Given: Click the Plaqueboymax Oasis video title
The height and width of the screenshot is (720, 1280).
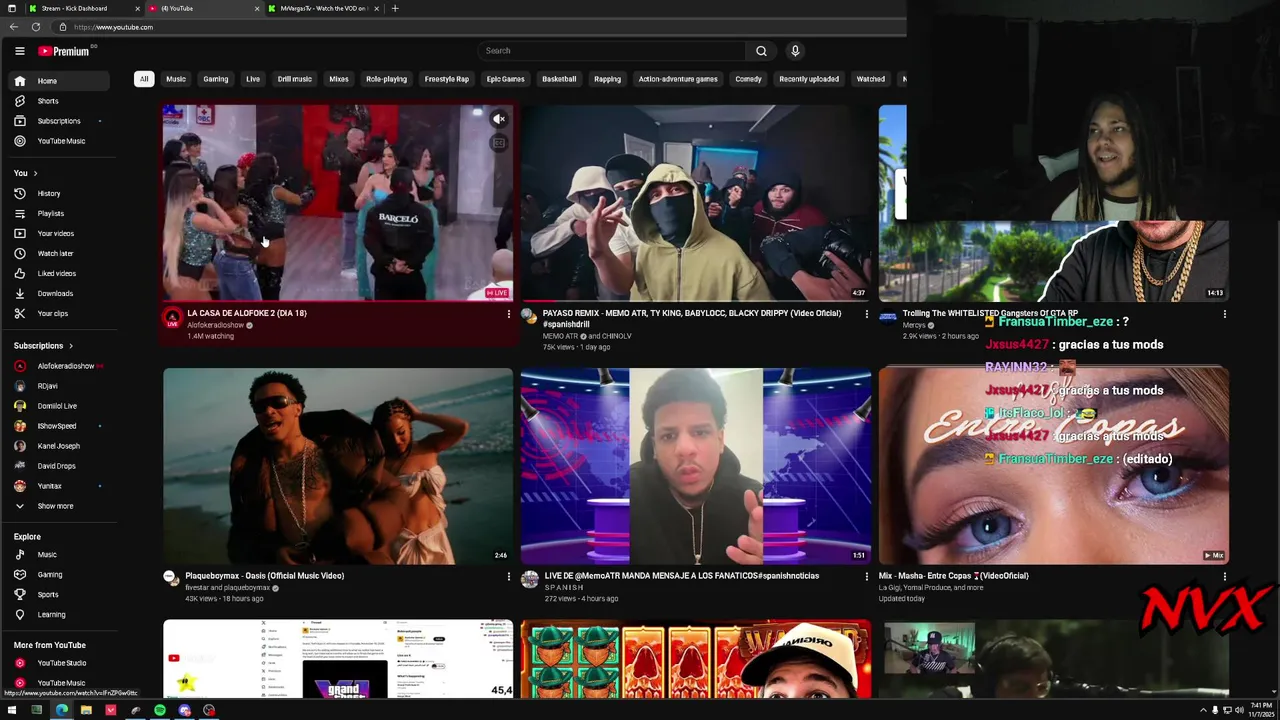Looking at the screenshot, I should (265, 576).
